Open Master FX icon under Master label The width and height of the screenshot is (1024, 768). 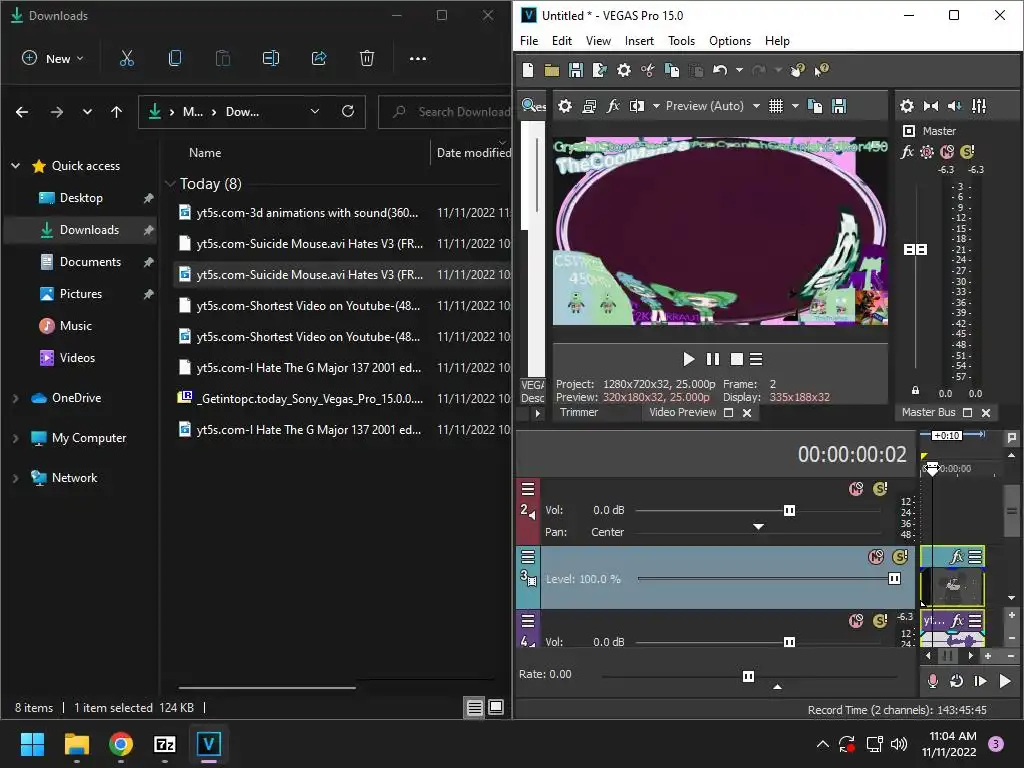coord(907,152)
